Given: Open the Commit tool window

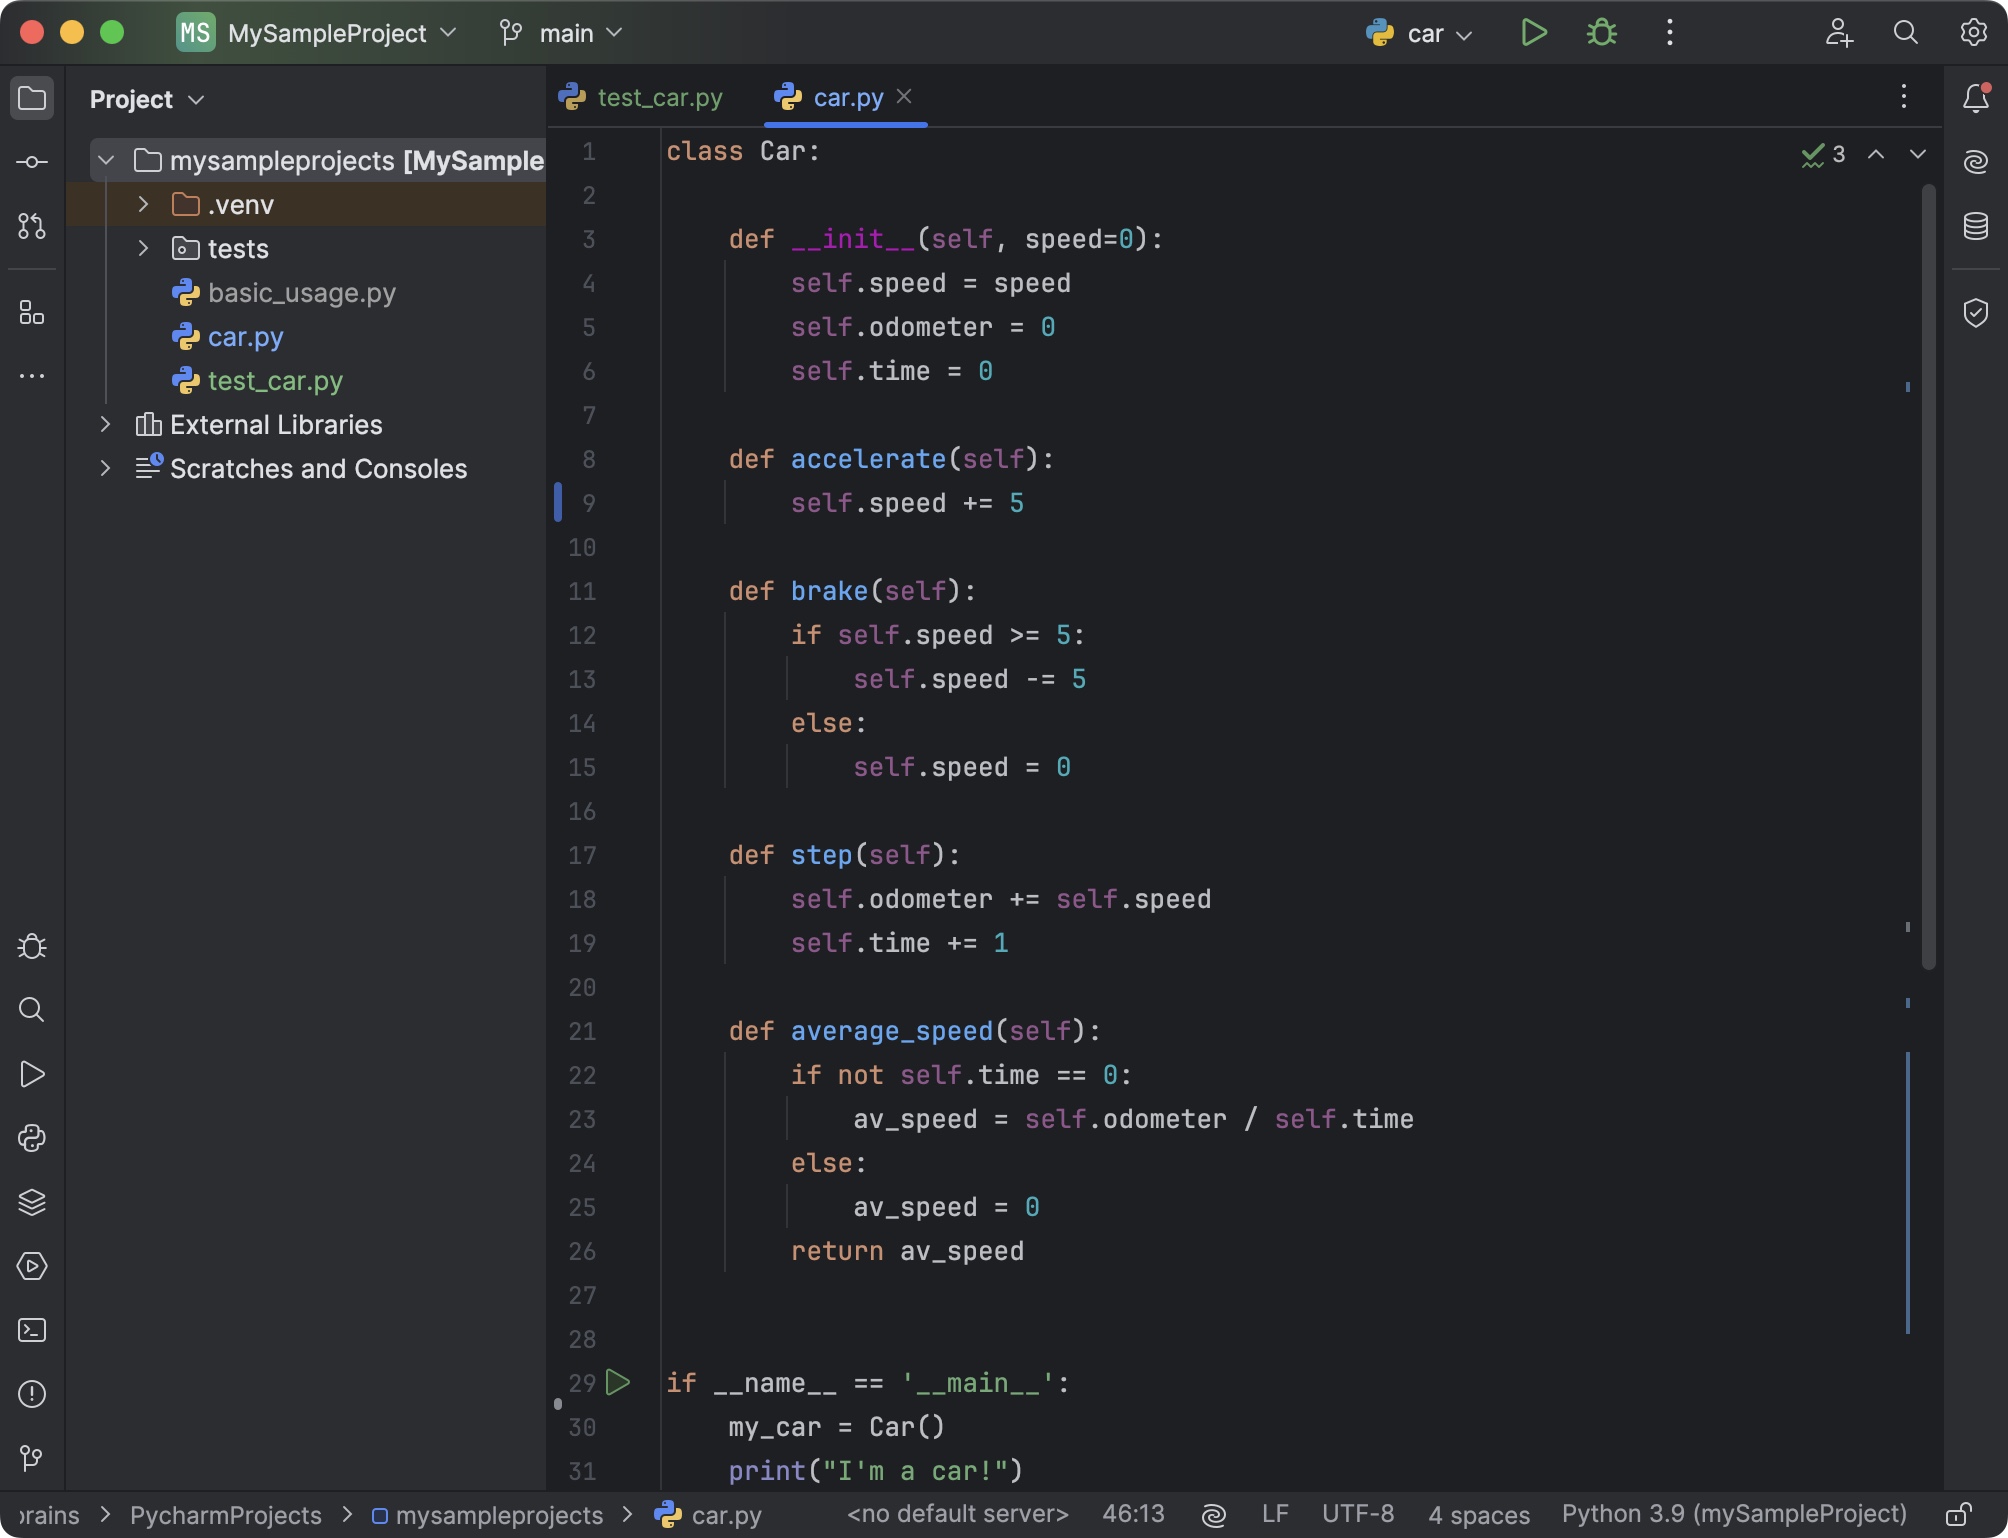Looking at the screenshot, I should pyautogui.click(x=31, y=160).
